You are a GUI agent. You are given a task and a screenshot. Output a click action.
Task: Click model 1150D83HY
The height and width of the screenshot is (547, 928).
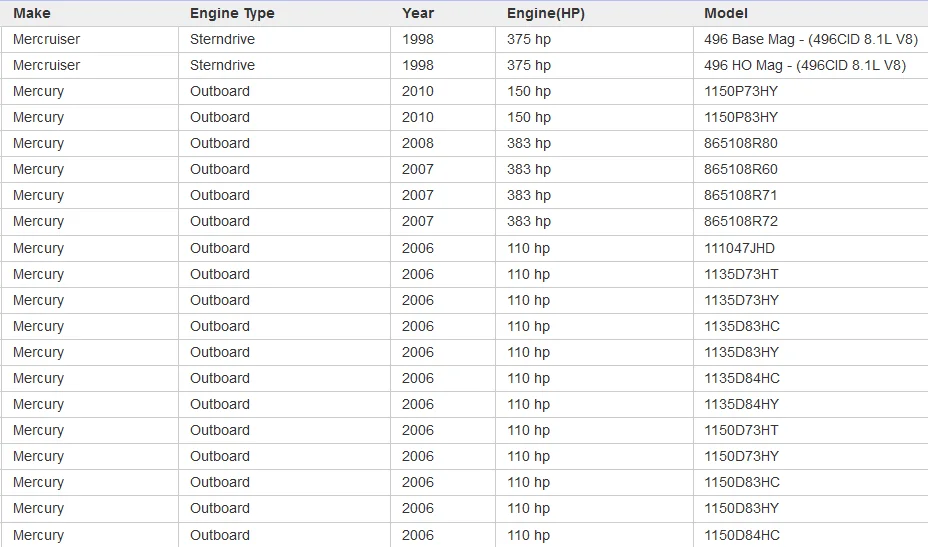point(742,509)
